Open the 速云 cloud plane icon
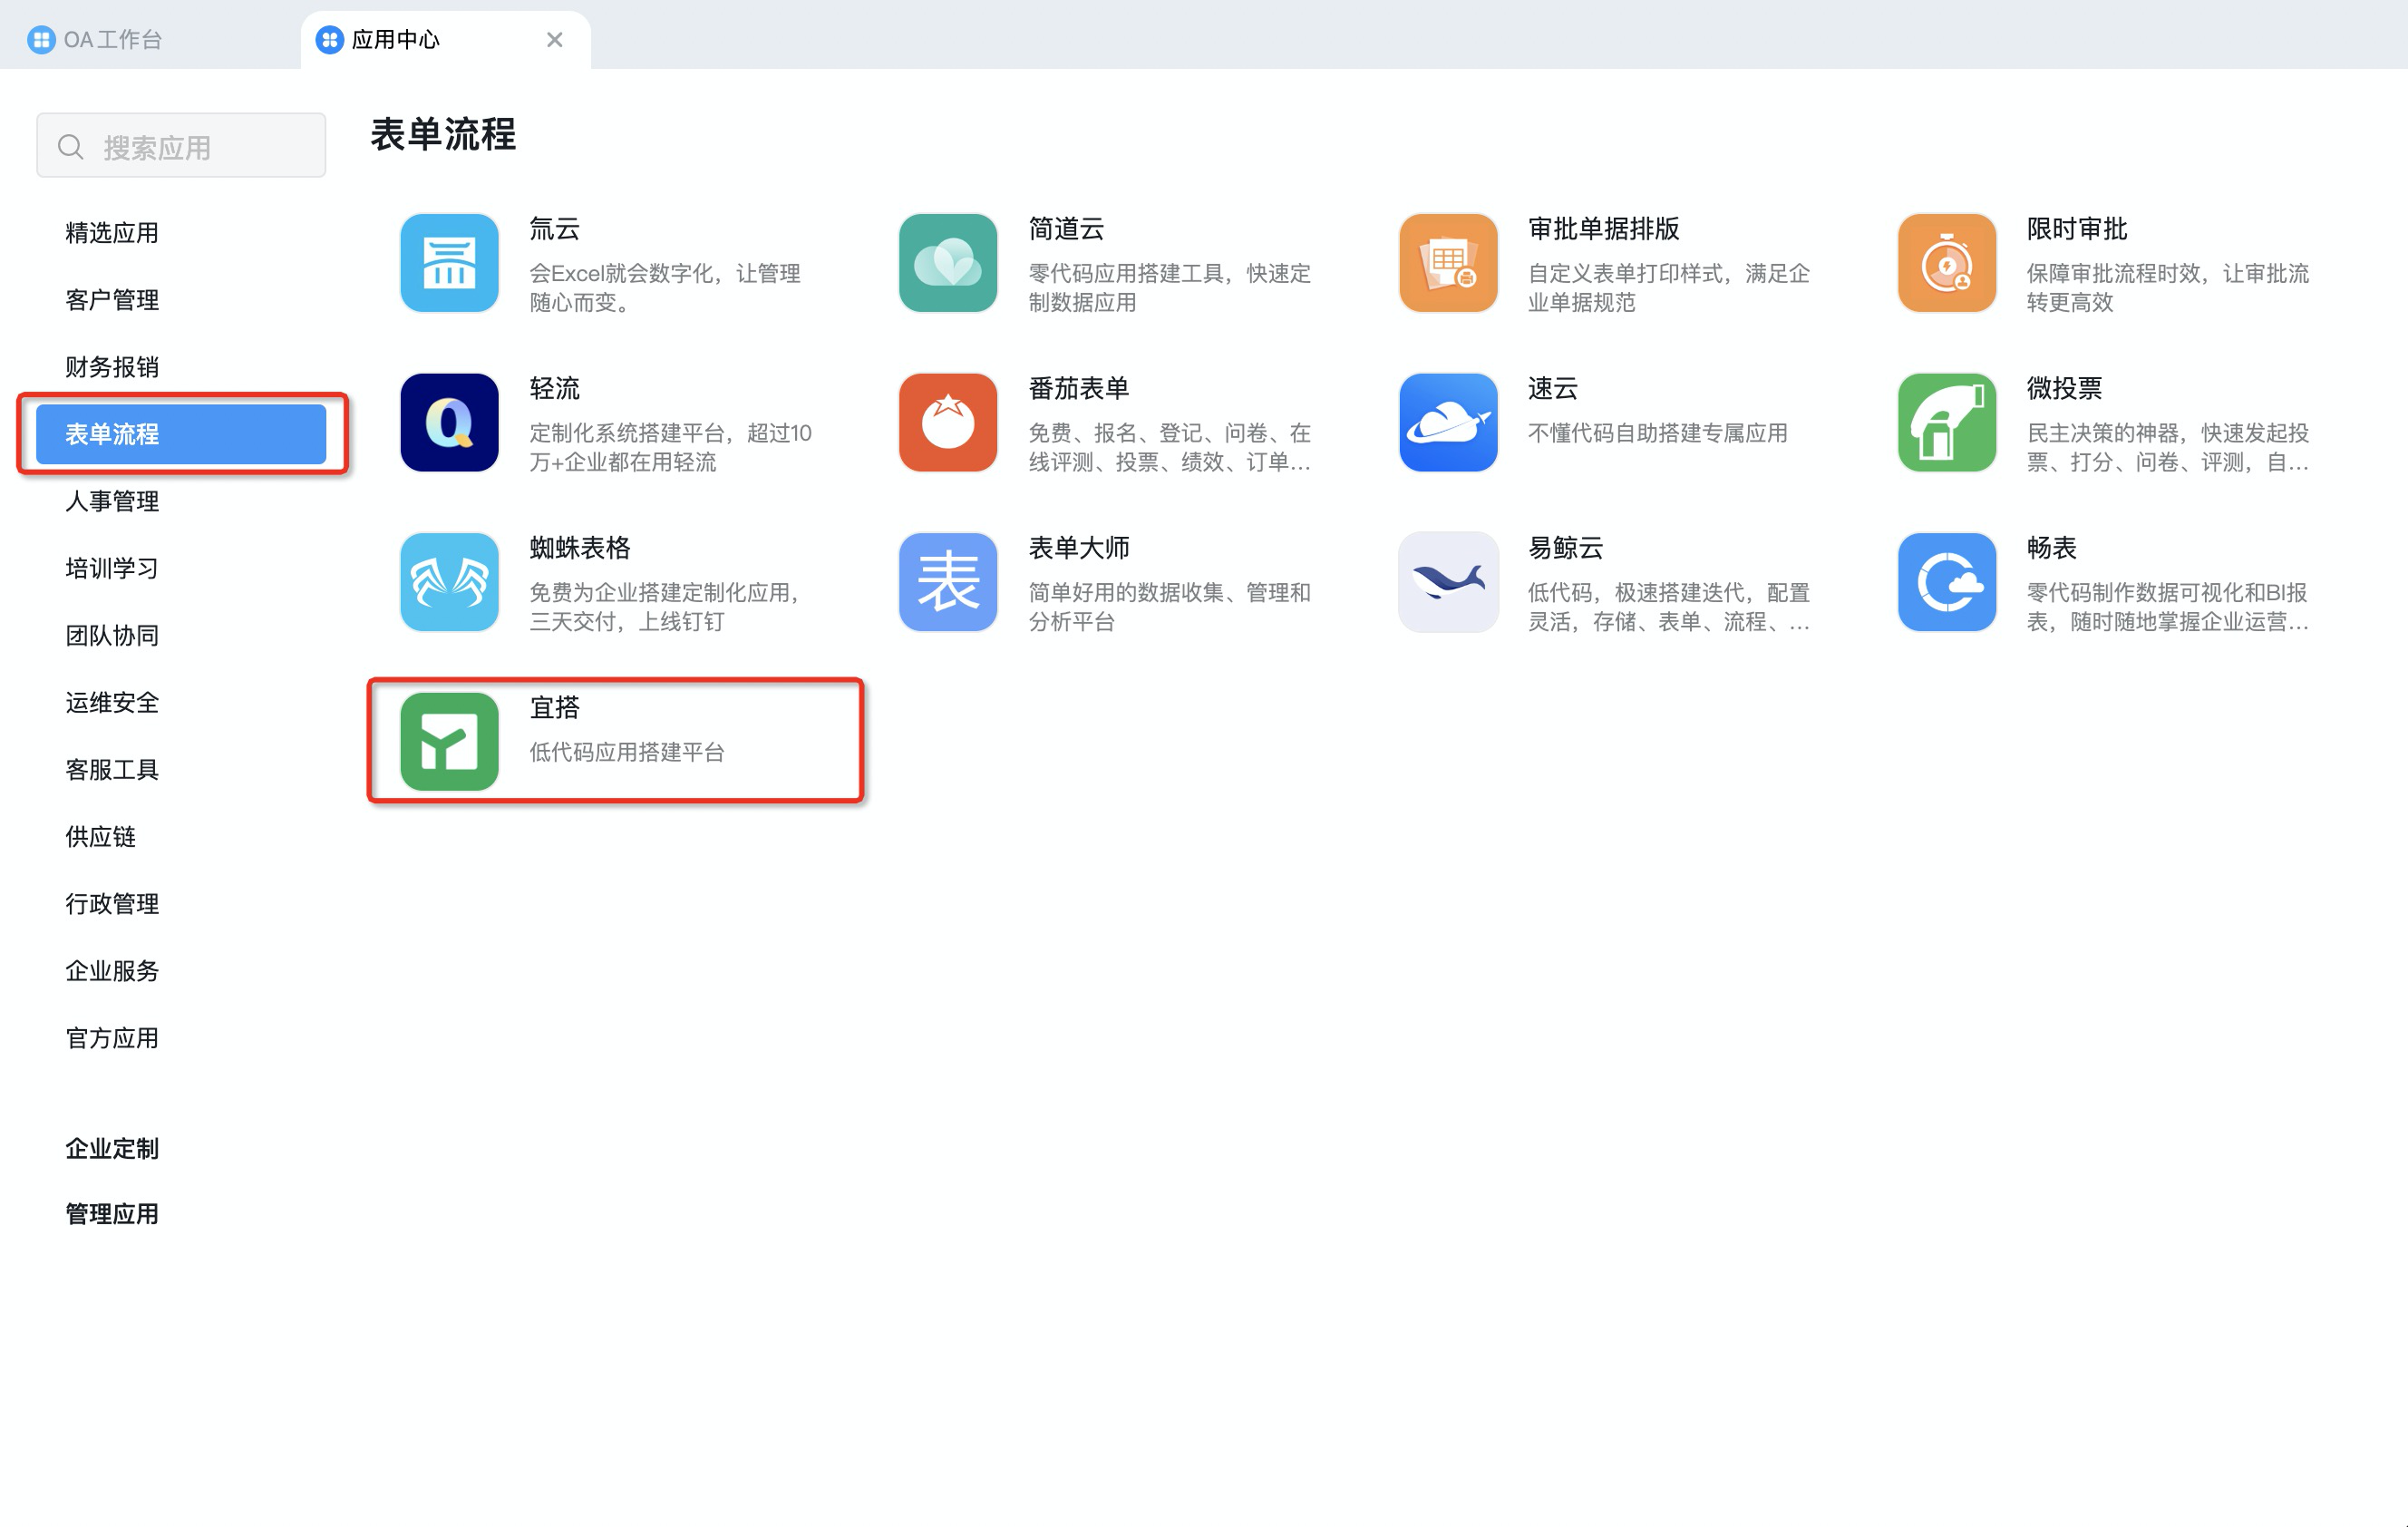Screen dimensions: 2408x1527 pyautogui.click(x=1447, y=422)
